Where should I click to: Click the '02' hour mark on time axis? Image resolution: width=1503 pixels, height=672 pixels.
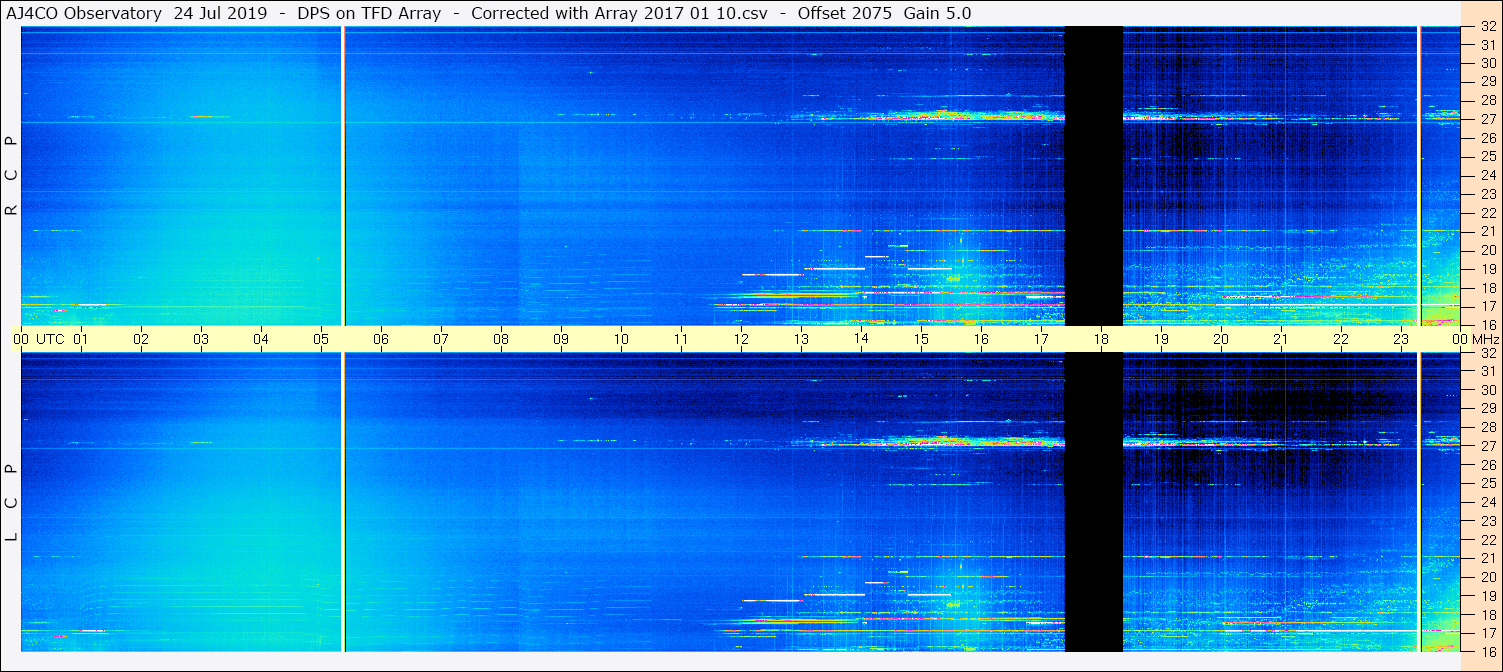141,339
